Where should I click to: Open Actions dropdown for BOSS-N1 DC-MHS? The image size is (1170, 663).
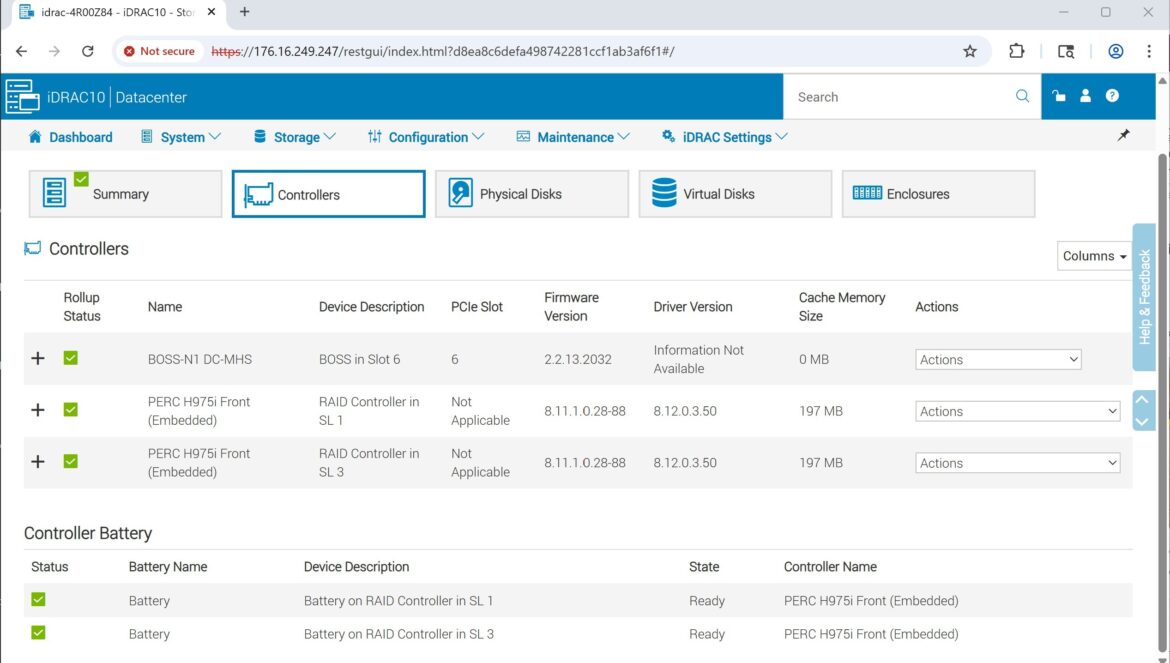pyautogui.click(x=997, y=360)
